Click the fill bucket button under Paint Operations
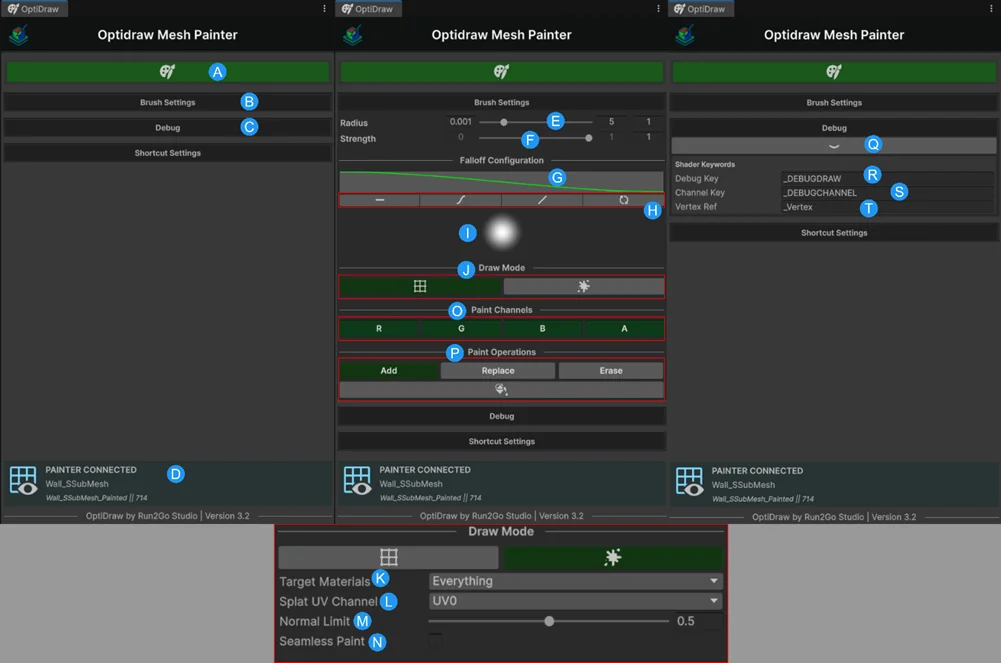 [501, 389]
